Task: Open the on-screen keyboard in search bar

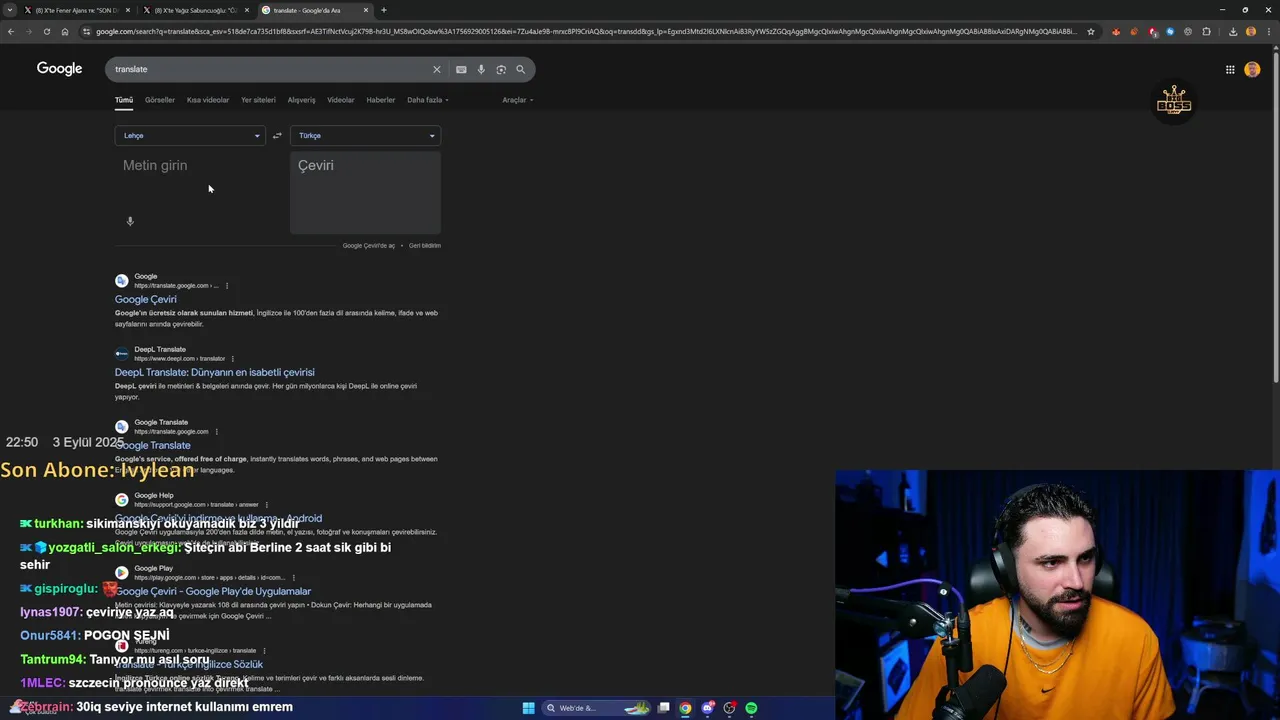Action: tap(461, 69)
